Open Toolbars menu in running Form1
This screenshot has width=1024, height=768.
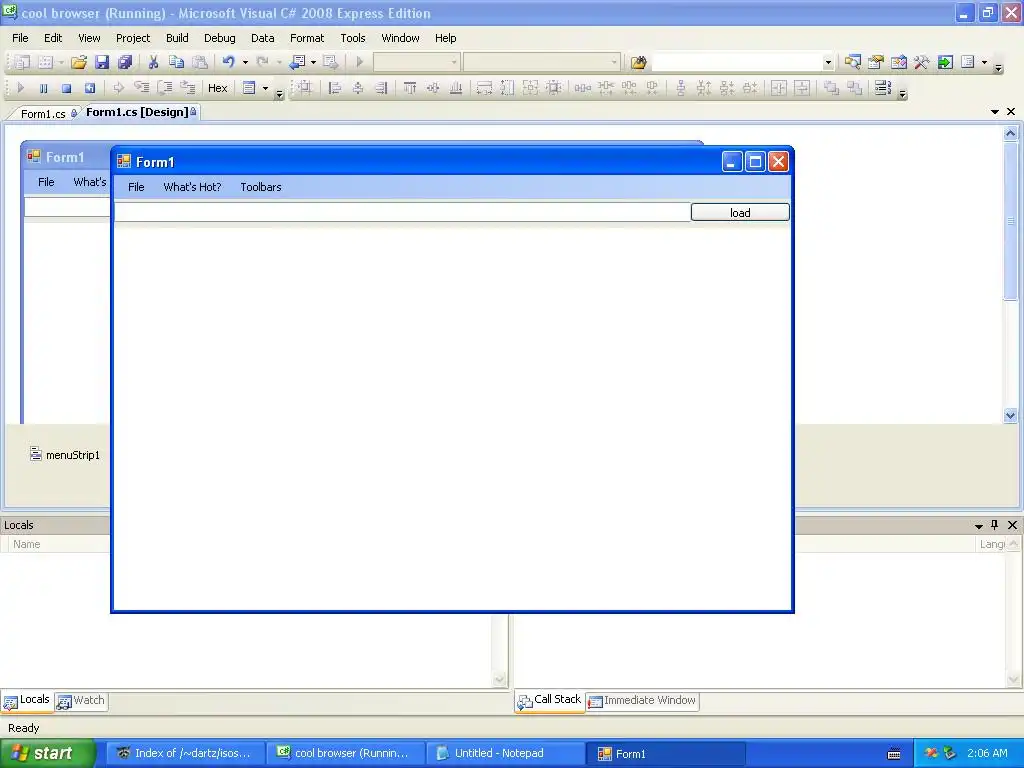click(261, 187)
